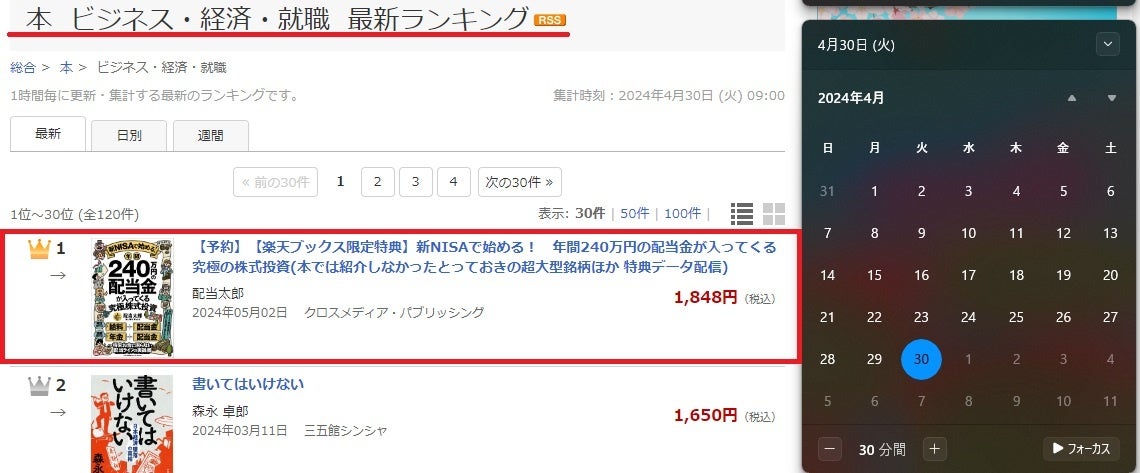
Task: Switch to list view layout icon
Action: [742, 214]
